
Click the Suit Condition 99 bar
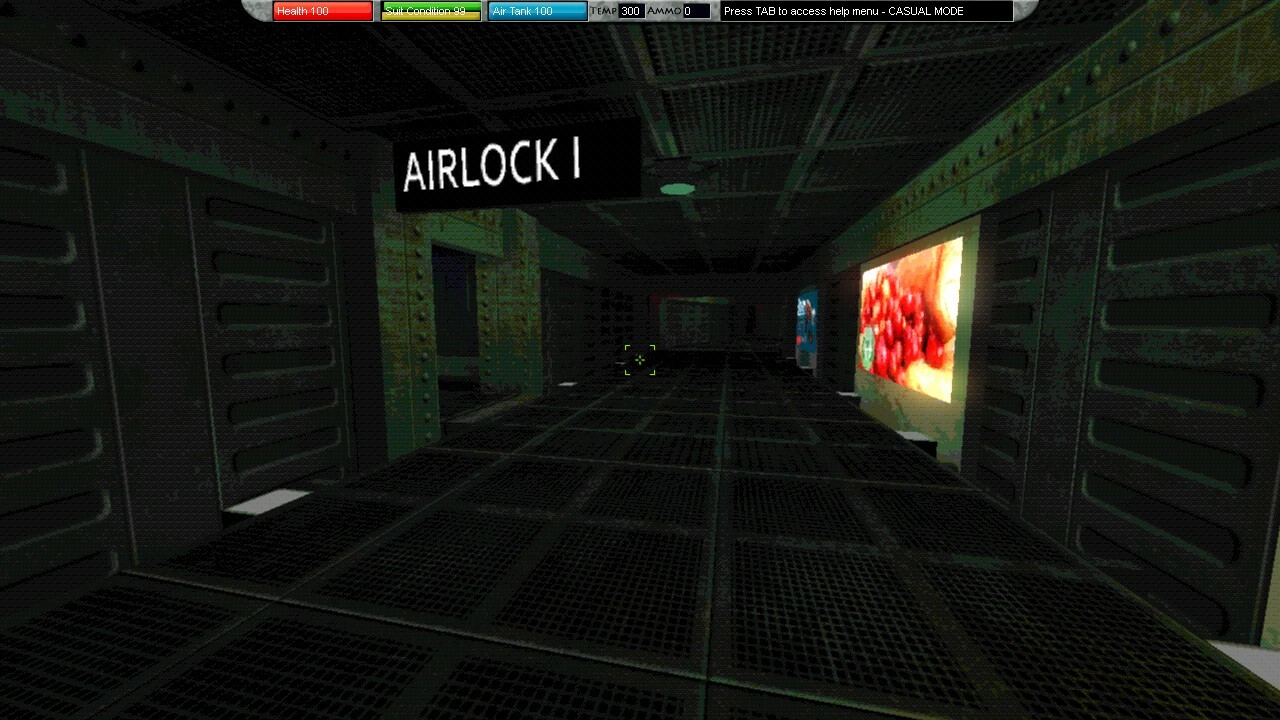pos(431,11)
